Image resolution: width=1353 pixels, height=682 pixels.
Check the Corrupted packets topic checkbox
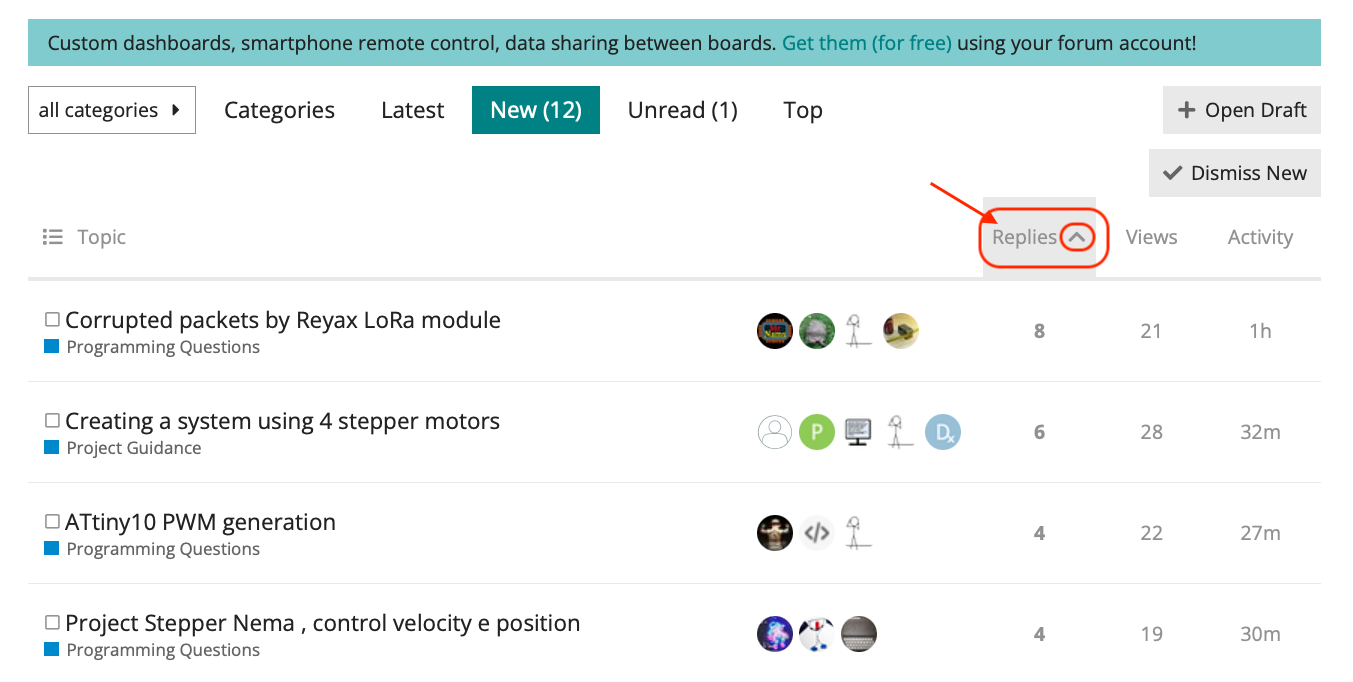pos(53,320)
